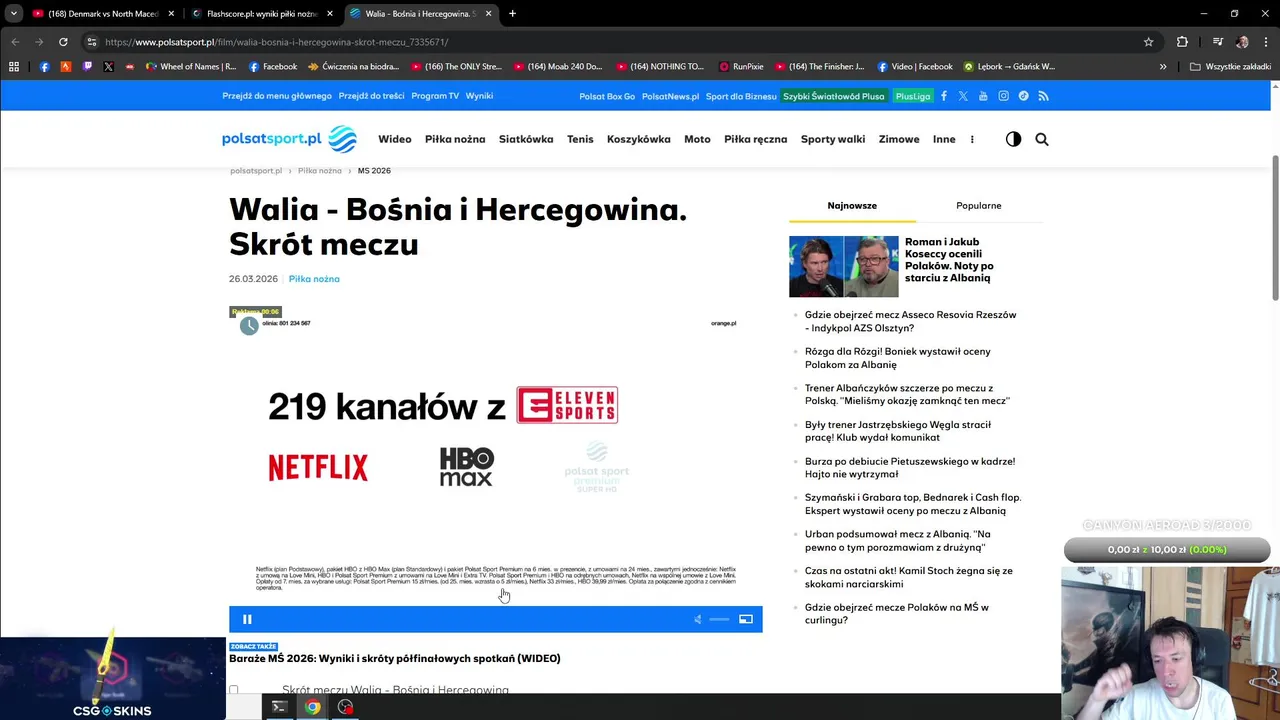
Task: Open the RunPixie bookmark
Action: tap(741, 67)
